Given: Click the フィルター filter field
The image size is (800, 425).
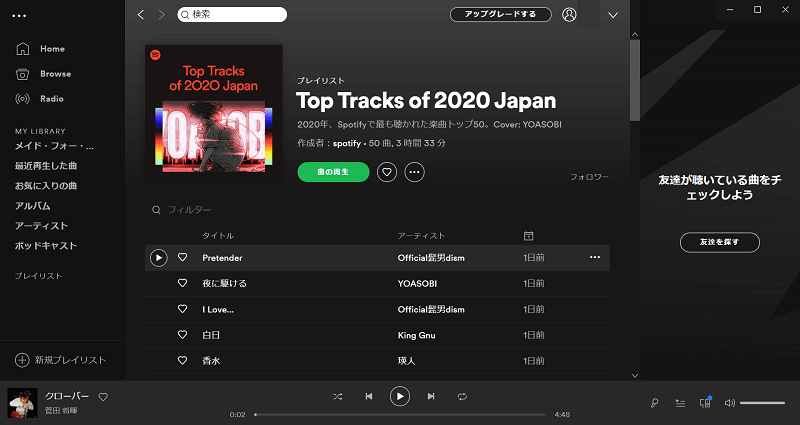Looking at the screenshot, I should [189, 210].
